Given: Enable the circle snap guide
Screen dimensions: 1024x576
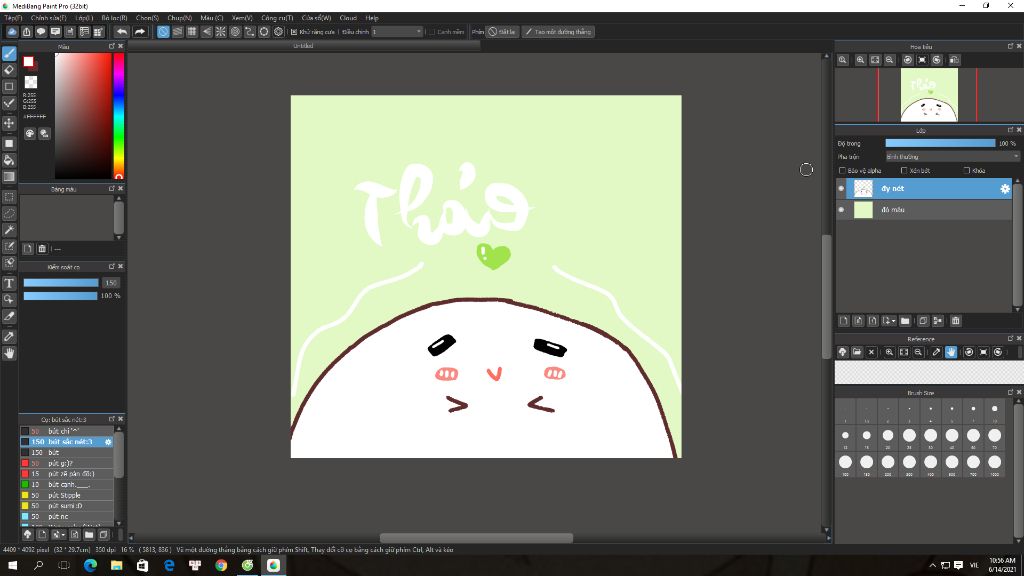Looking at the screenshot, I should (x=235, y=31).
